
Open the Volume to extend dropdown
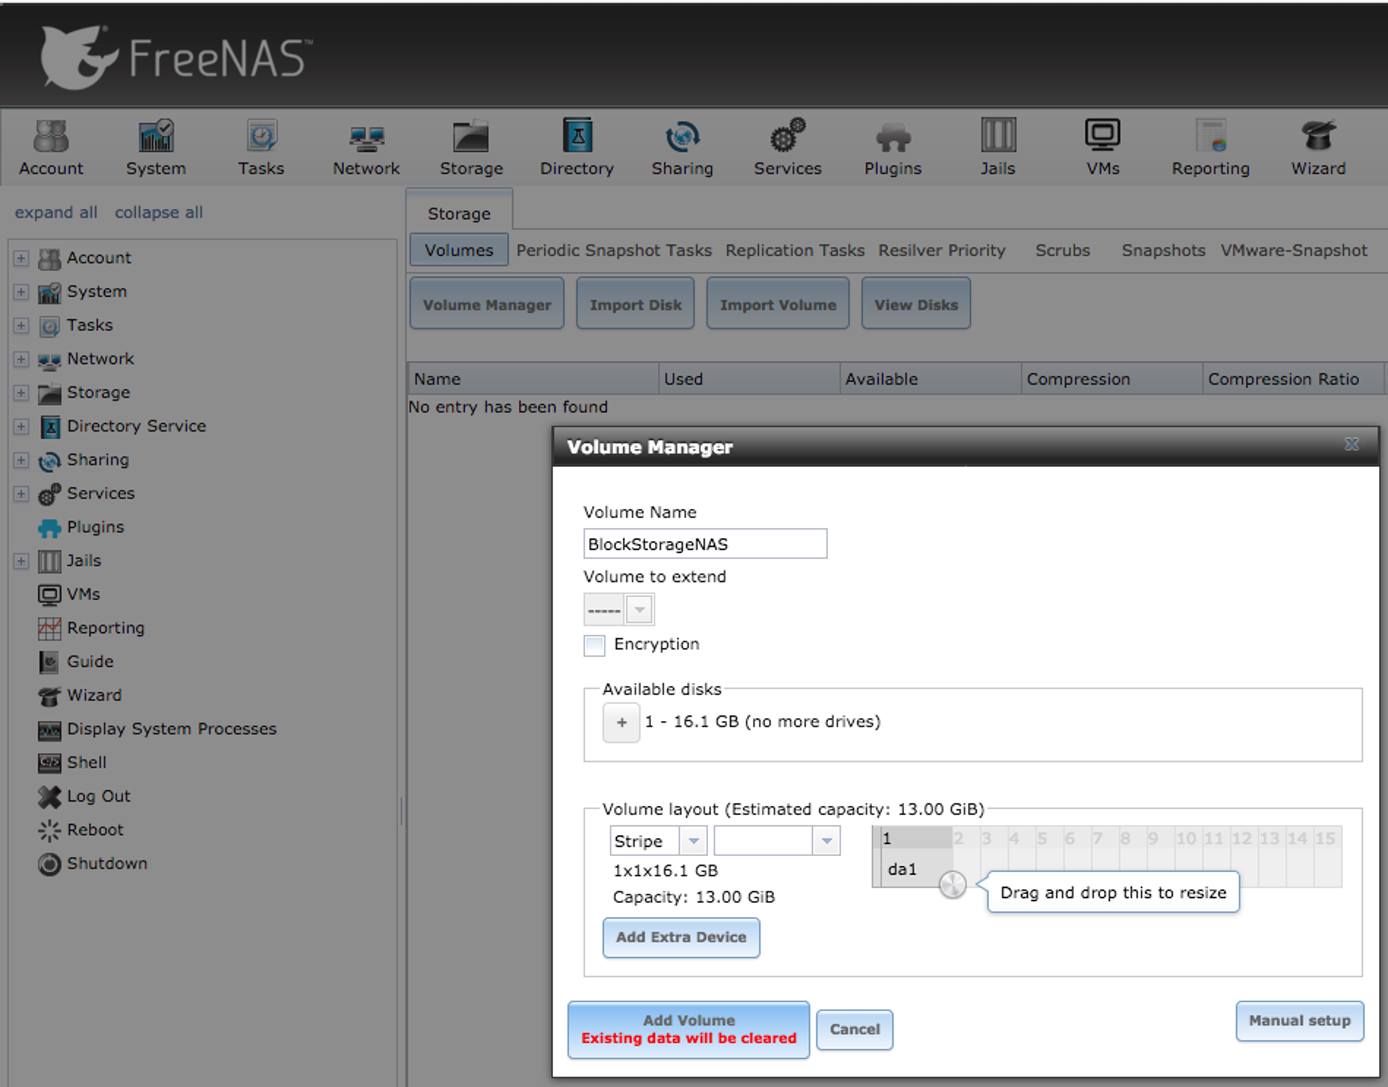[x=640, y=609]
